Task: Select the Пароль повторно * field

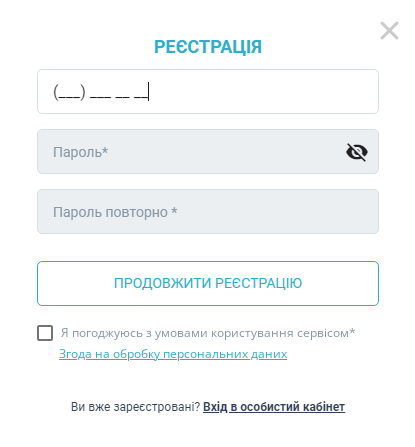Action: tap(208, 211)
